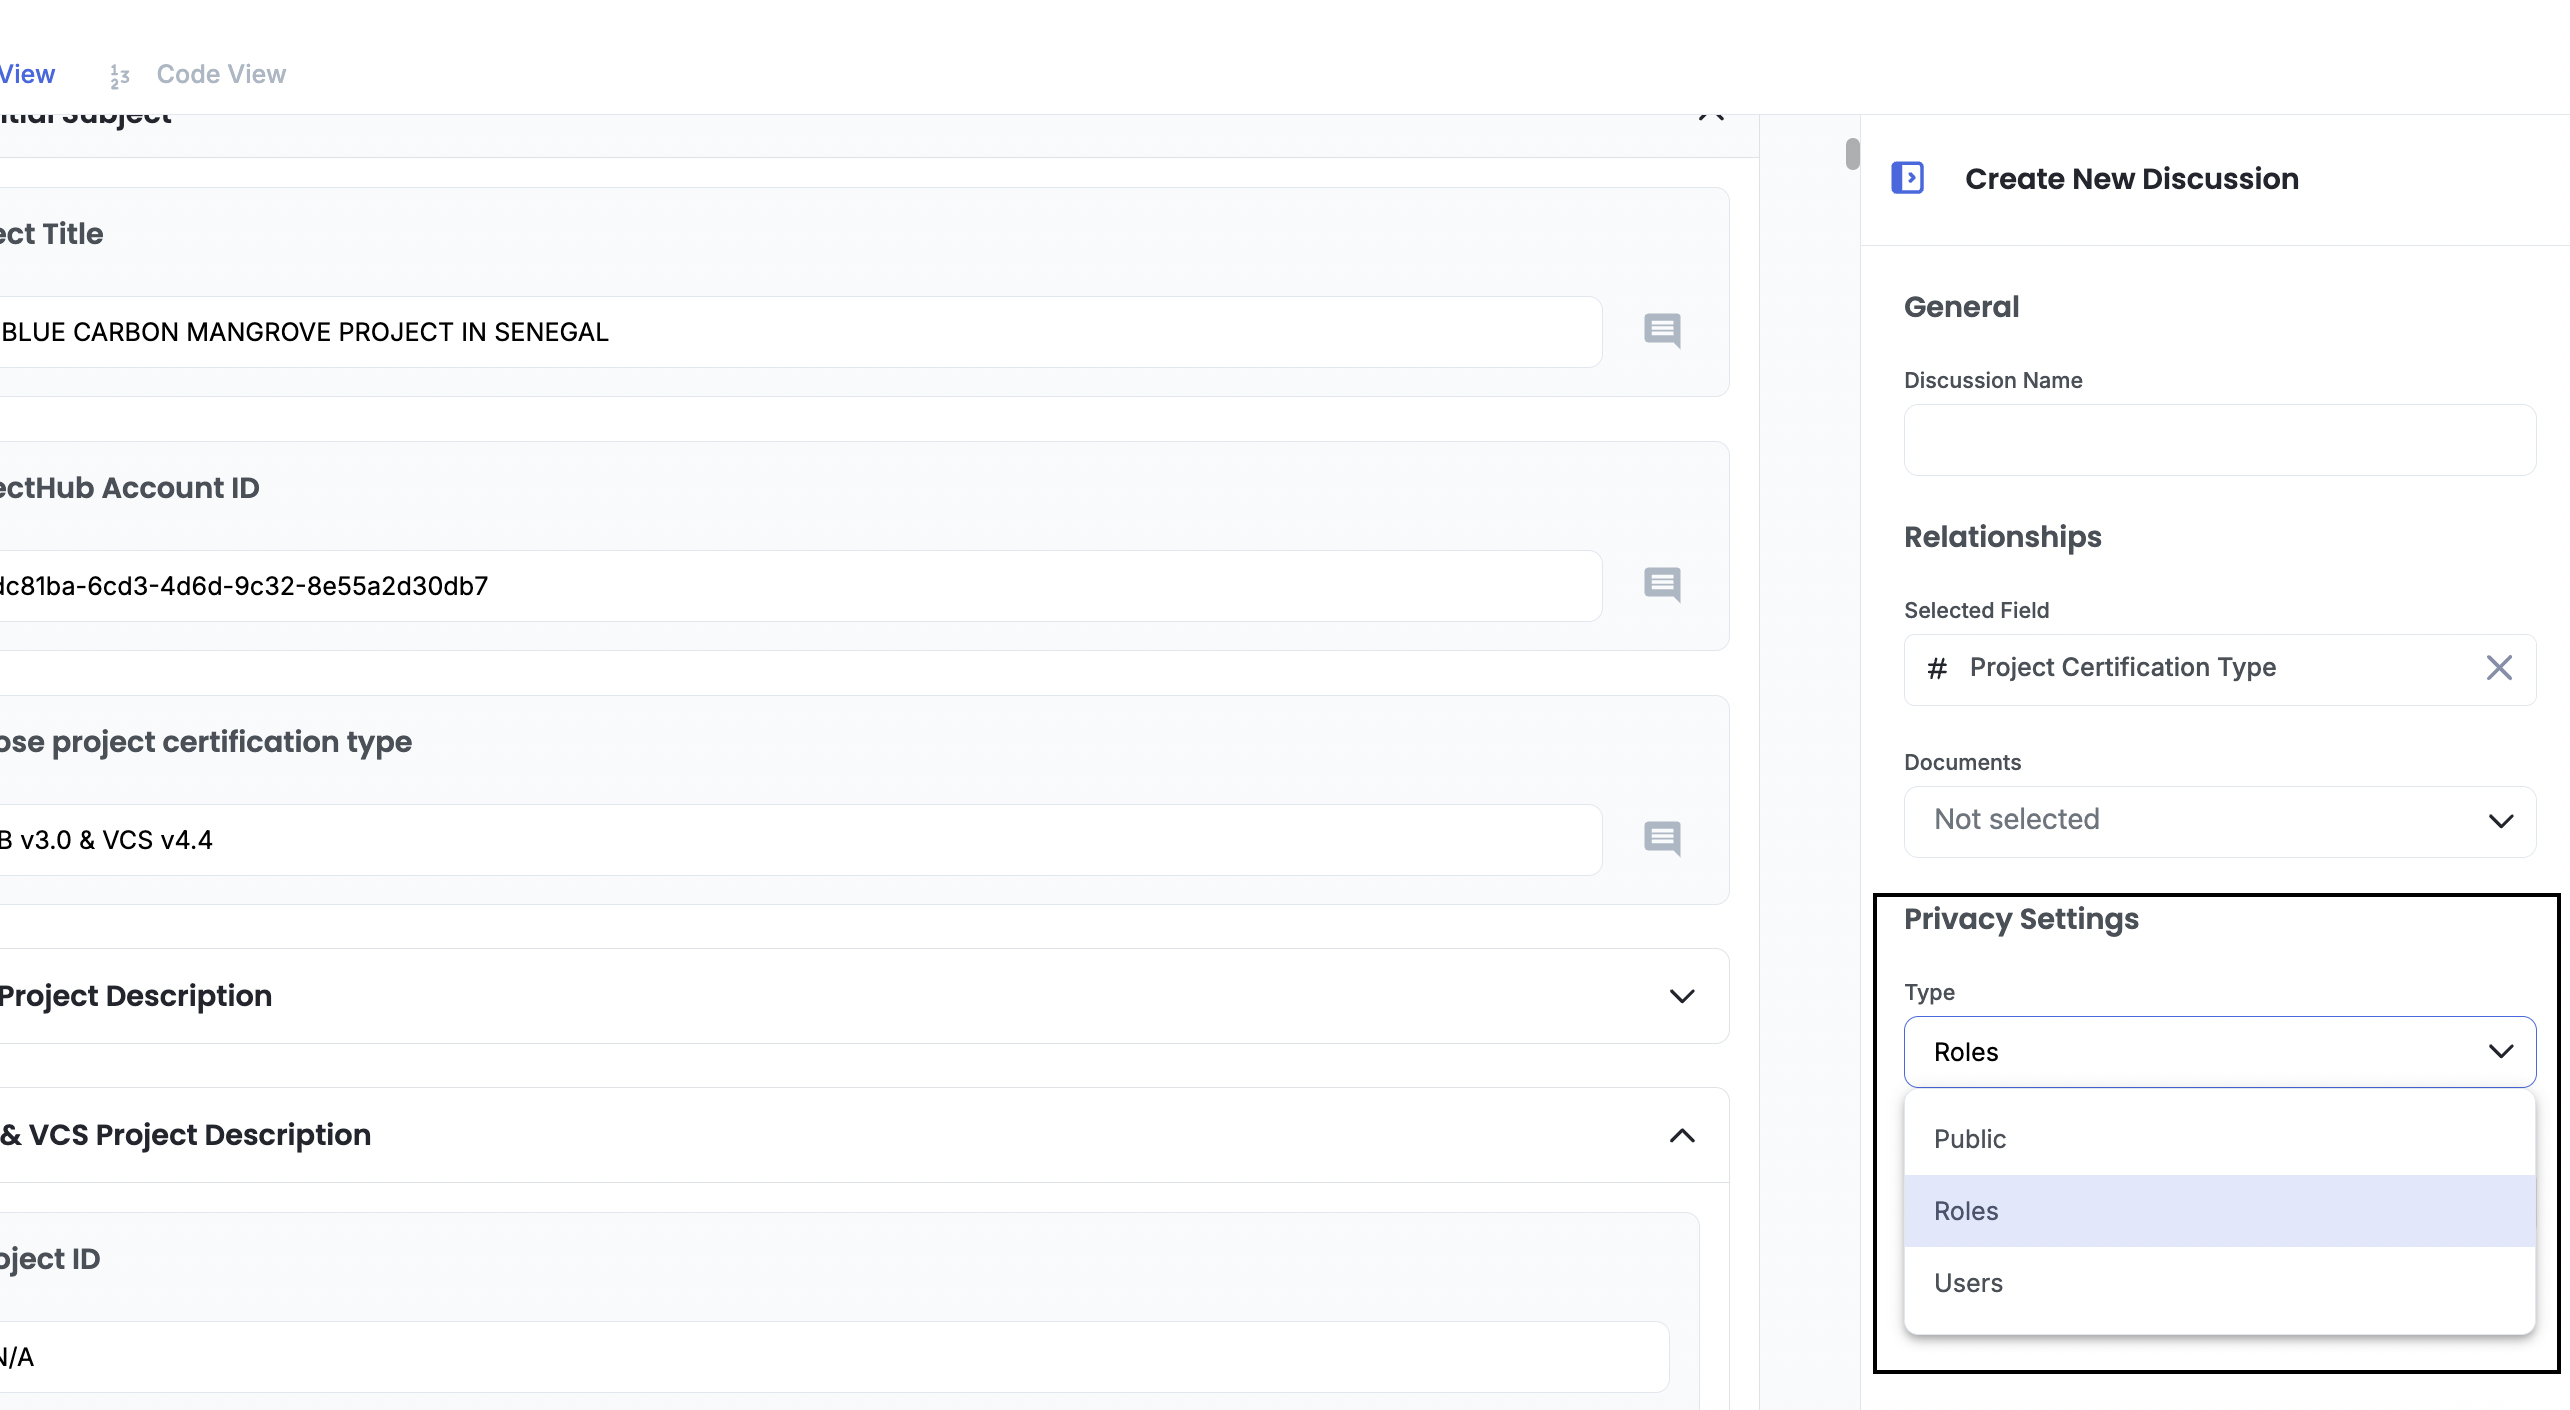Click comment icon next to certification type
The width and height of the screenshot is (2570, 1410).
pos(1662,839)
